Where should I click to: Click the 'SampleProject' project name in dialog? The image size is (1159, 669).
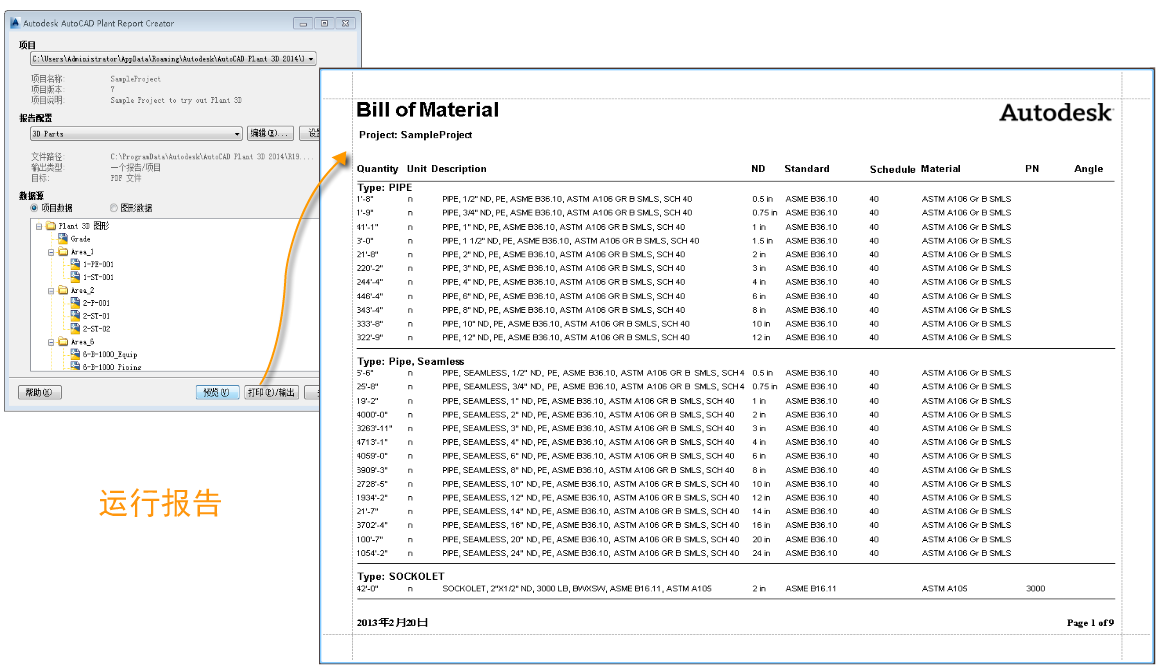135,79
